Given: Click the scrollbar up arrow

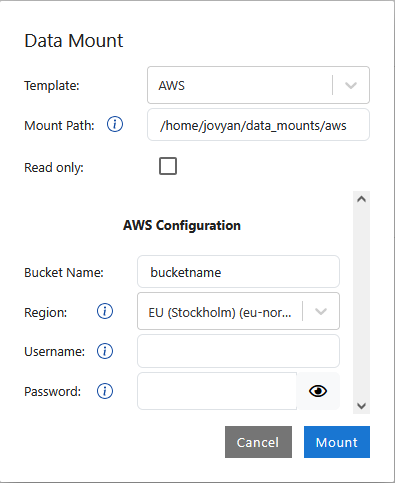Looking at the screenshot, I should 361,199.
